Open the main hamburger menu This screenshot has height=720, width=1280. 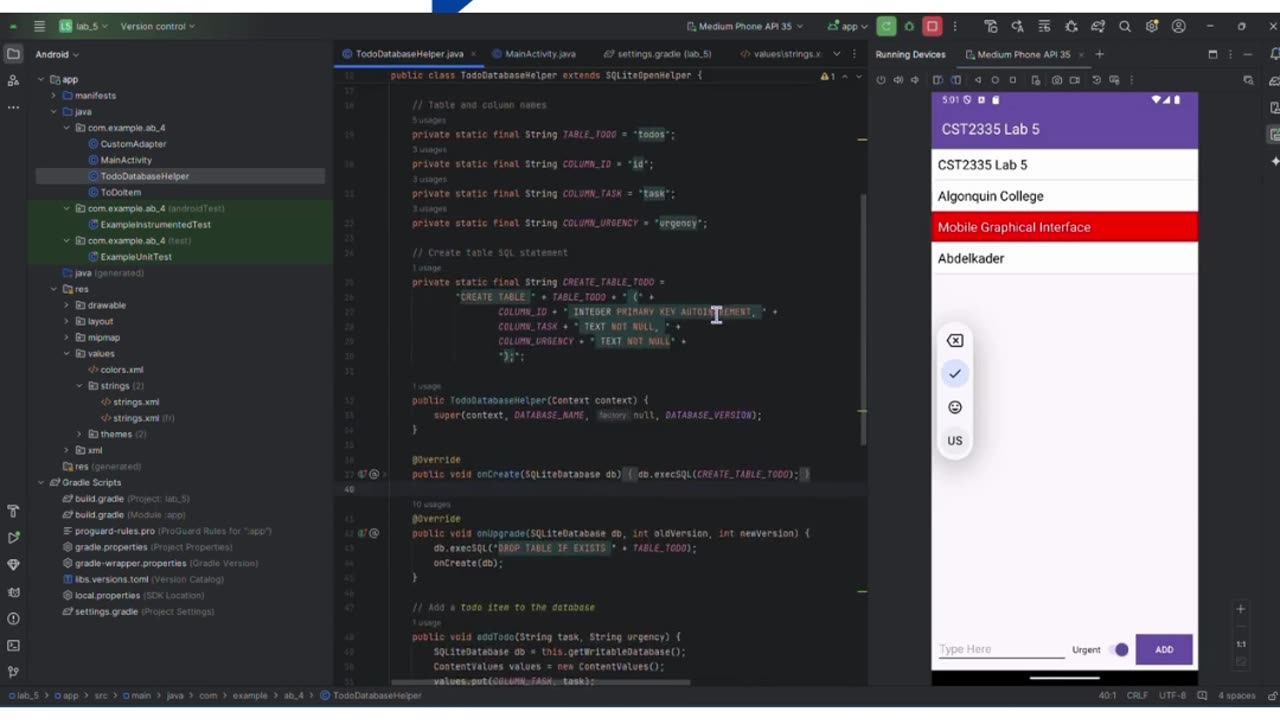pyautogui.click(x=39, y=26)
